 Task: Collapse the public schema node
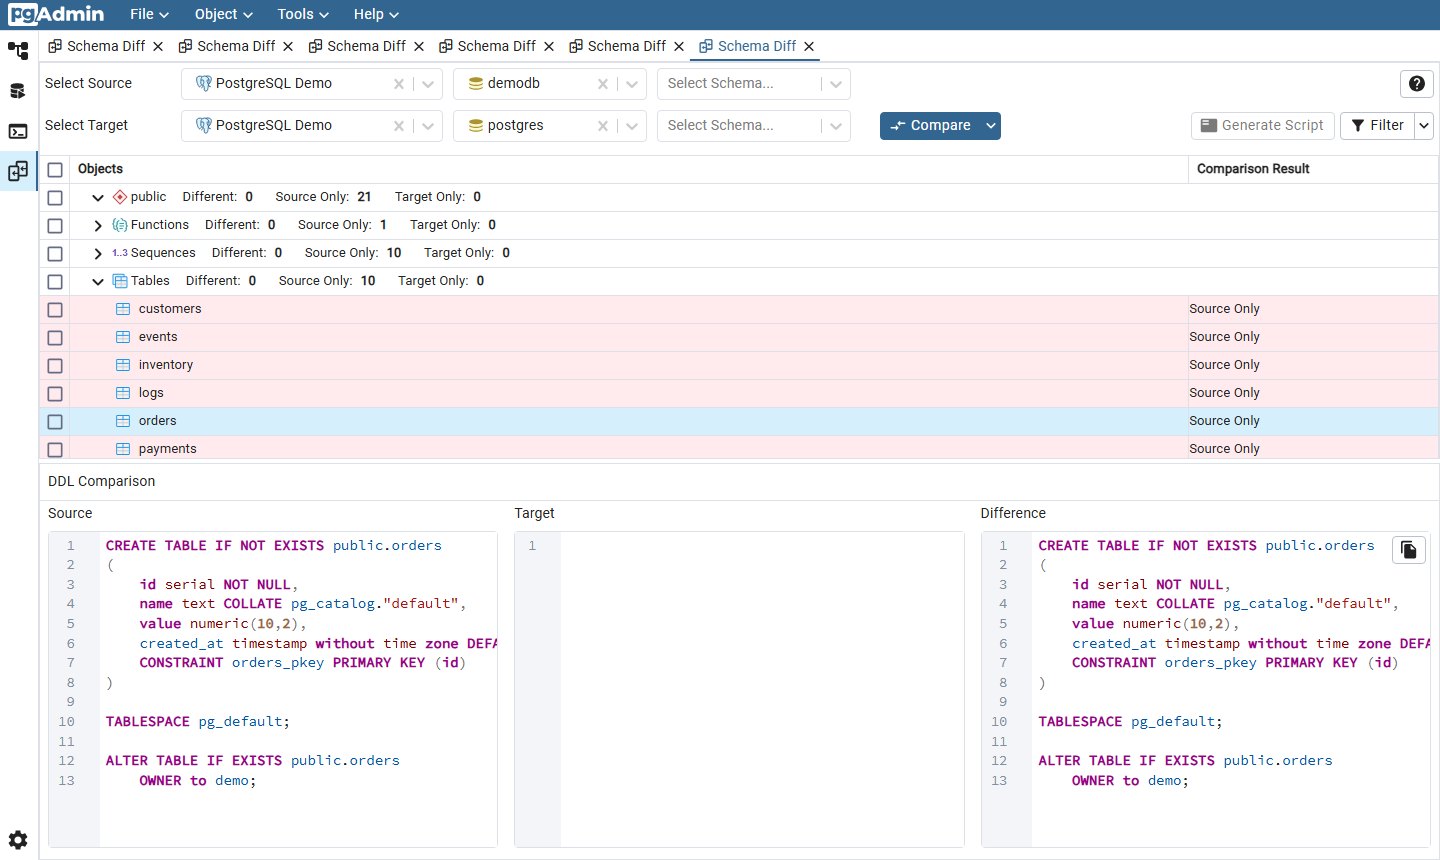(x=98, y=198)
